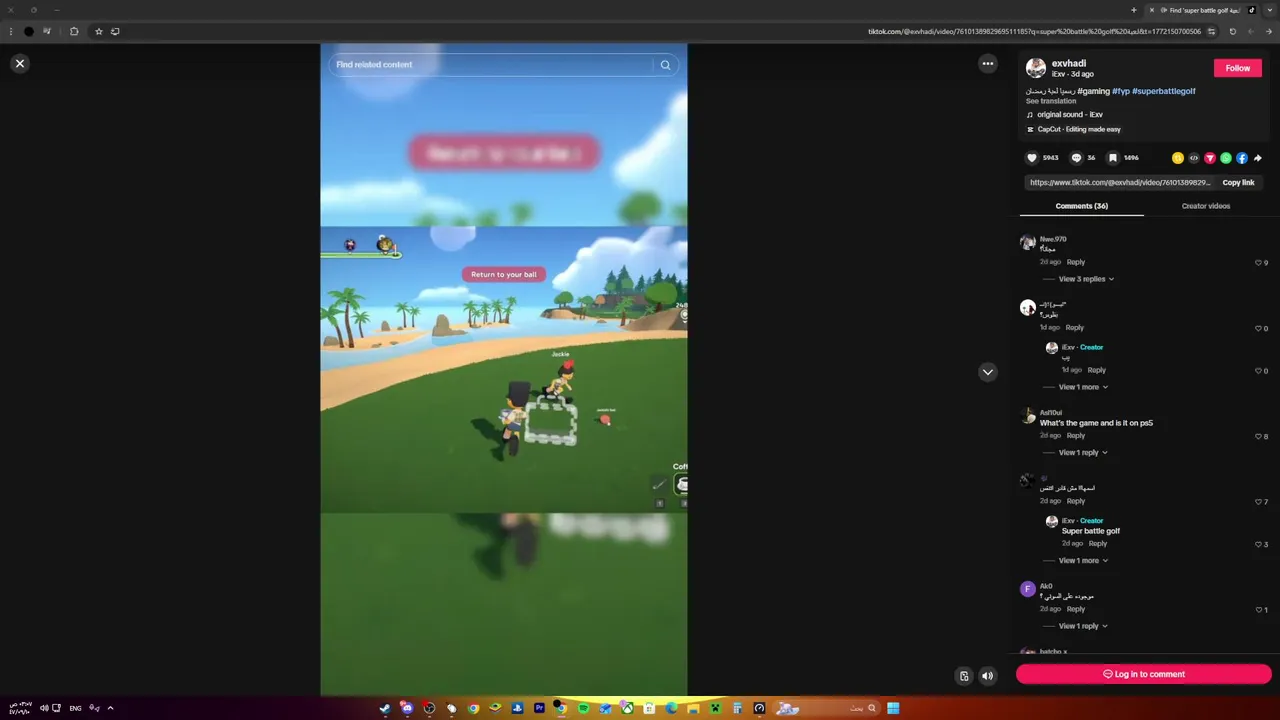Open the #superbattlegolf hashtag
The image size is (1280, 720).
(x=1164, y=91)
